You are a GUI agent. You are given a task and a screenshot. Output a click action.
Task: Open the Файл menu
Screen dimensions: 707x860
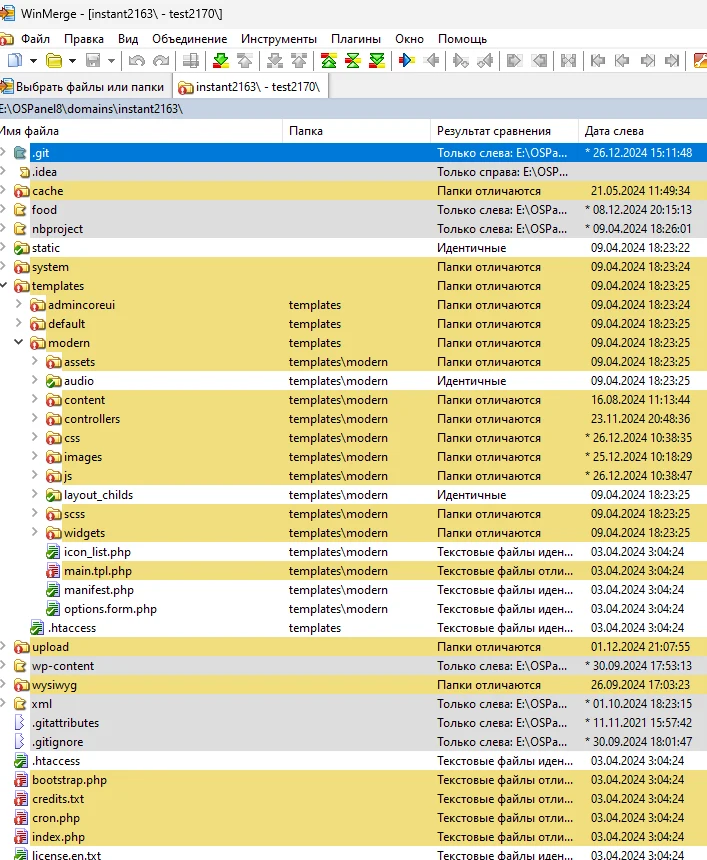[x=35, y=39]
